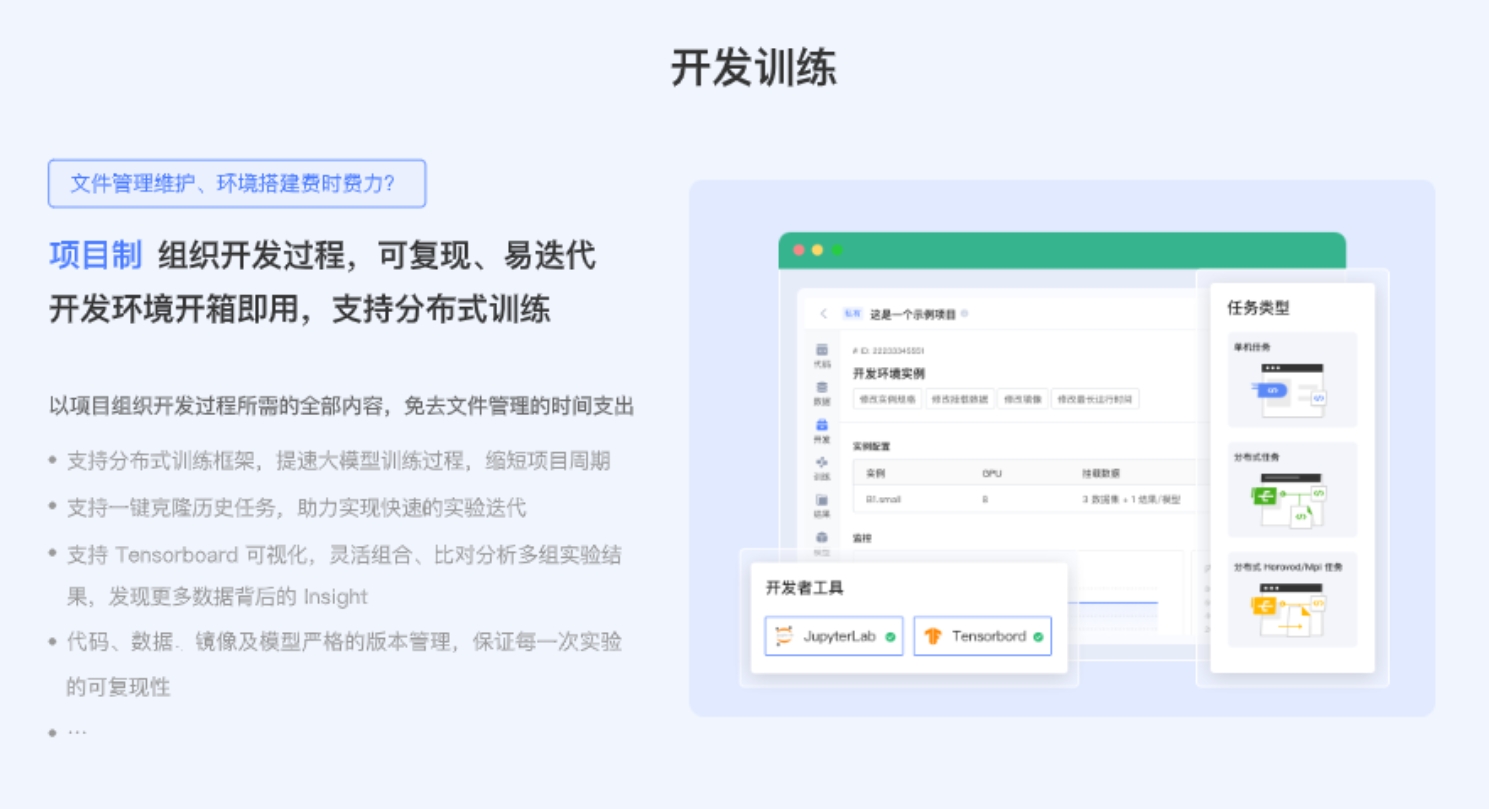Click the 实例配置 section label
The height and width of the screenshot is (809, 1489).
click(x=871, y=446)
